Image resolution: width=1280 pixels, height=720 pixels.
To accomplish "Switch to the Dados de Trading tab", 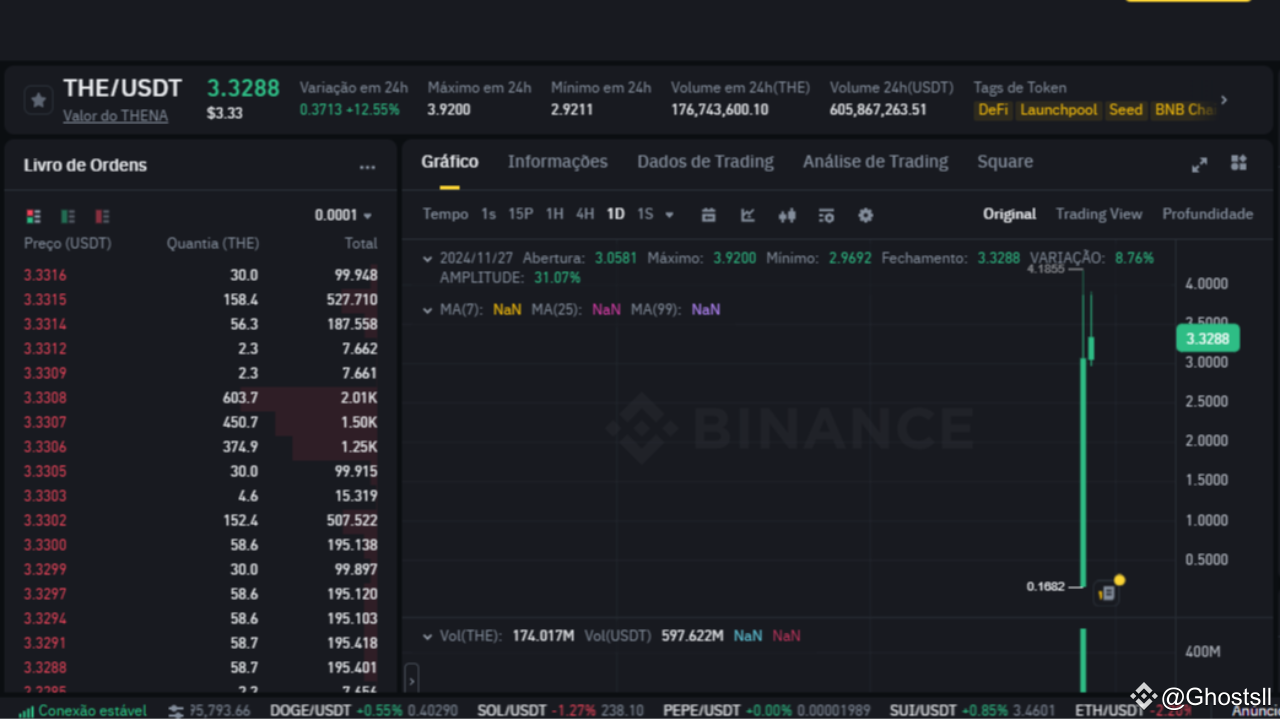I will tap(705, 161).
